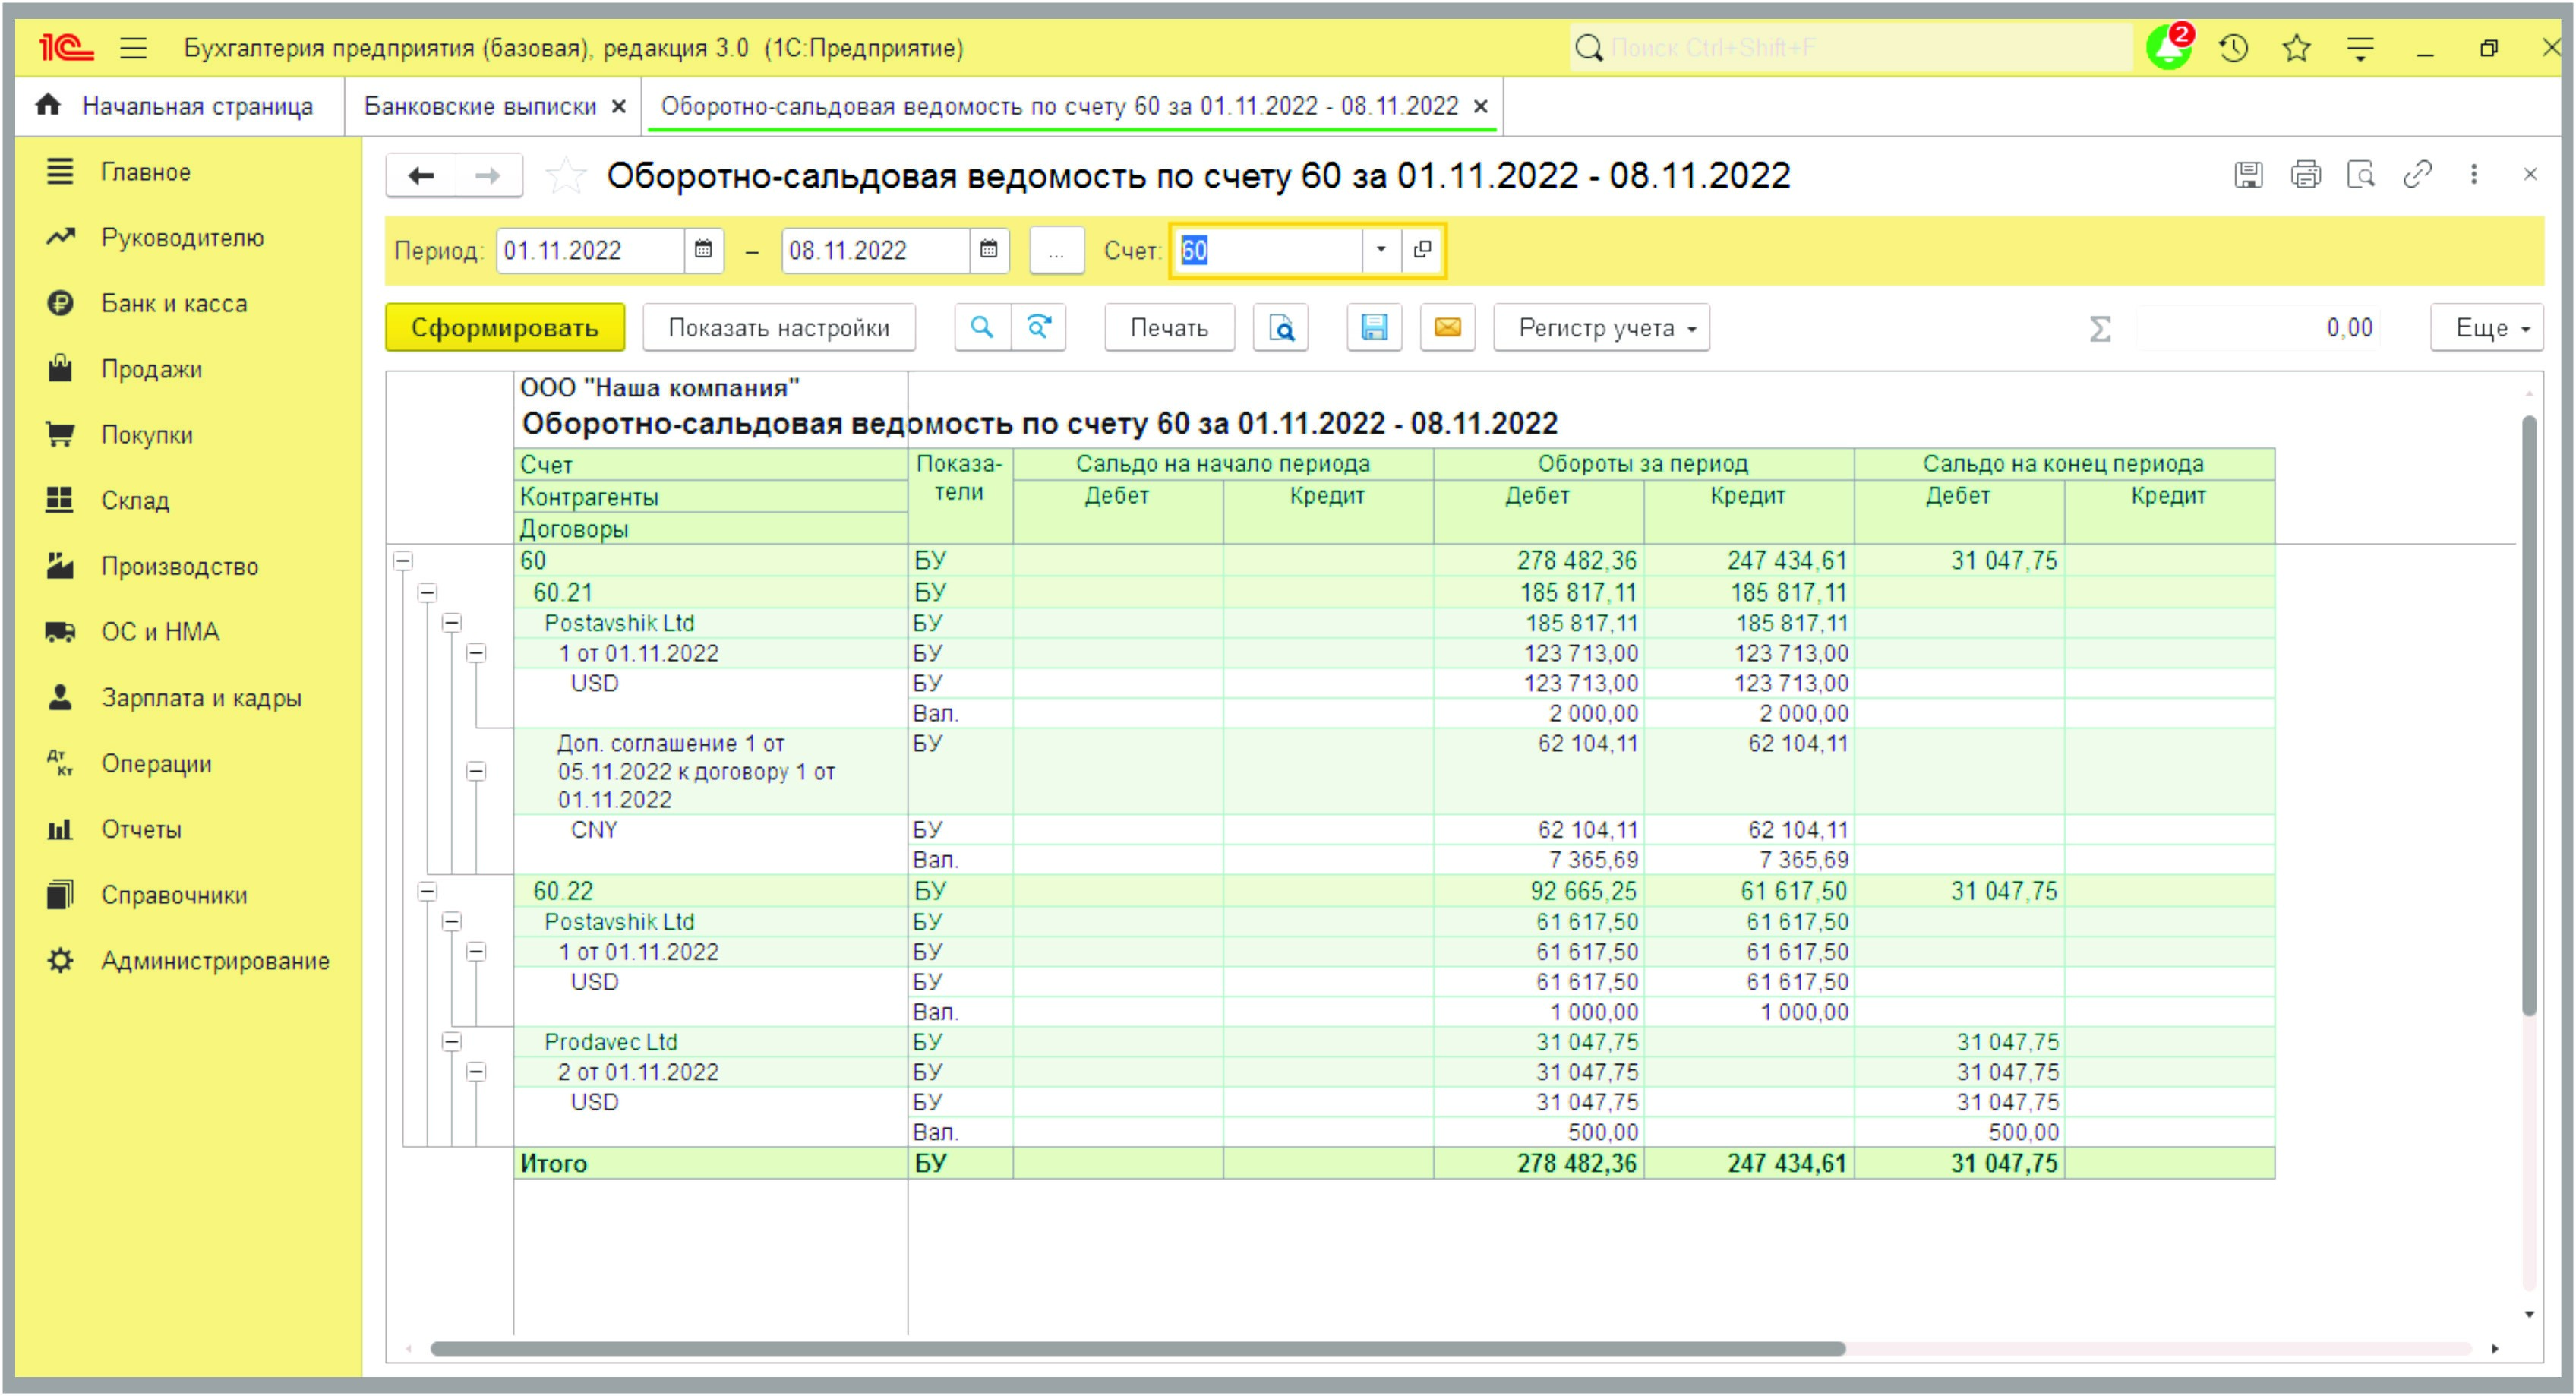This screenshot has width=2576, height=1396.
Task: Send report by email envelope icon
Action: [1447, 328]
